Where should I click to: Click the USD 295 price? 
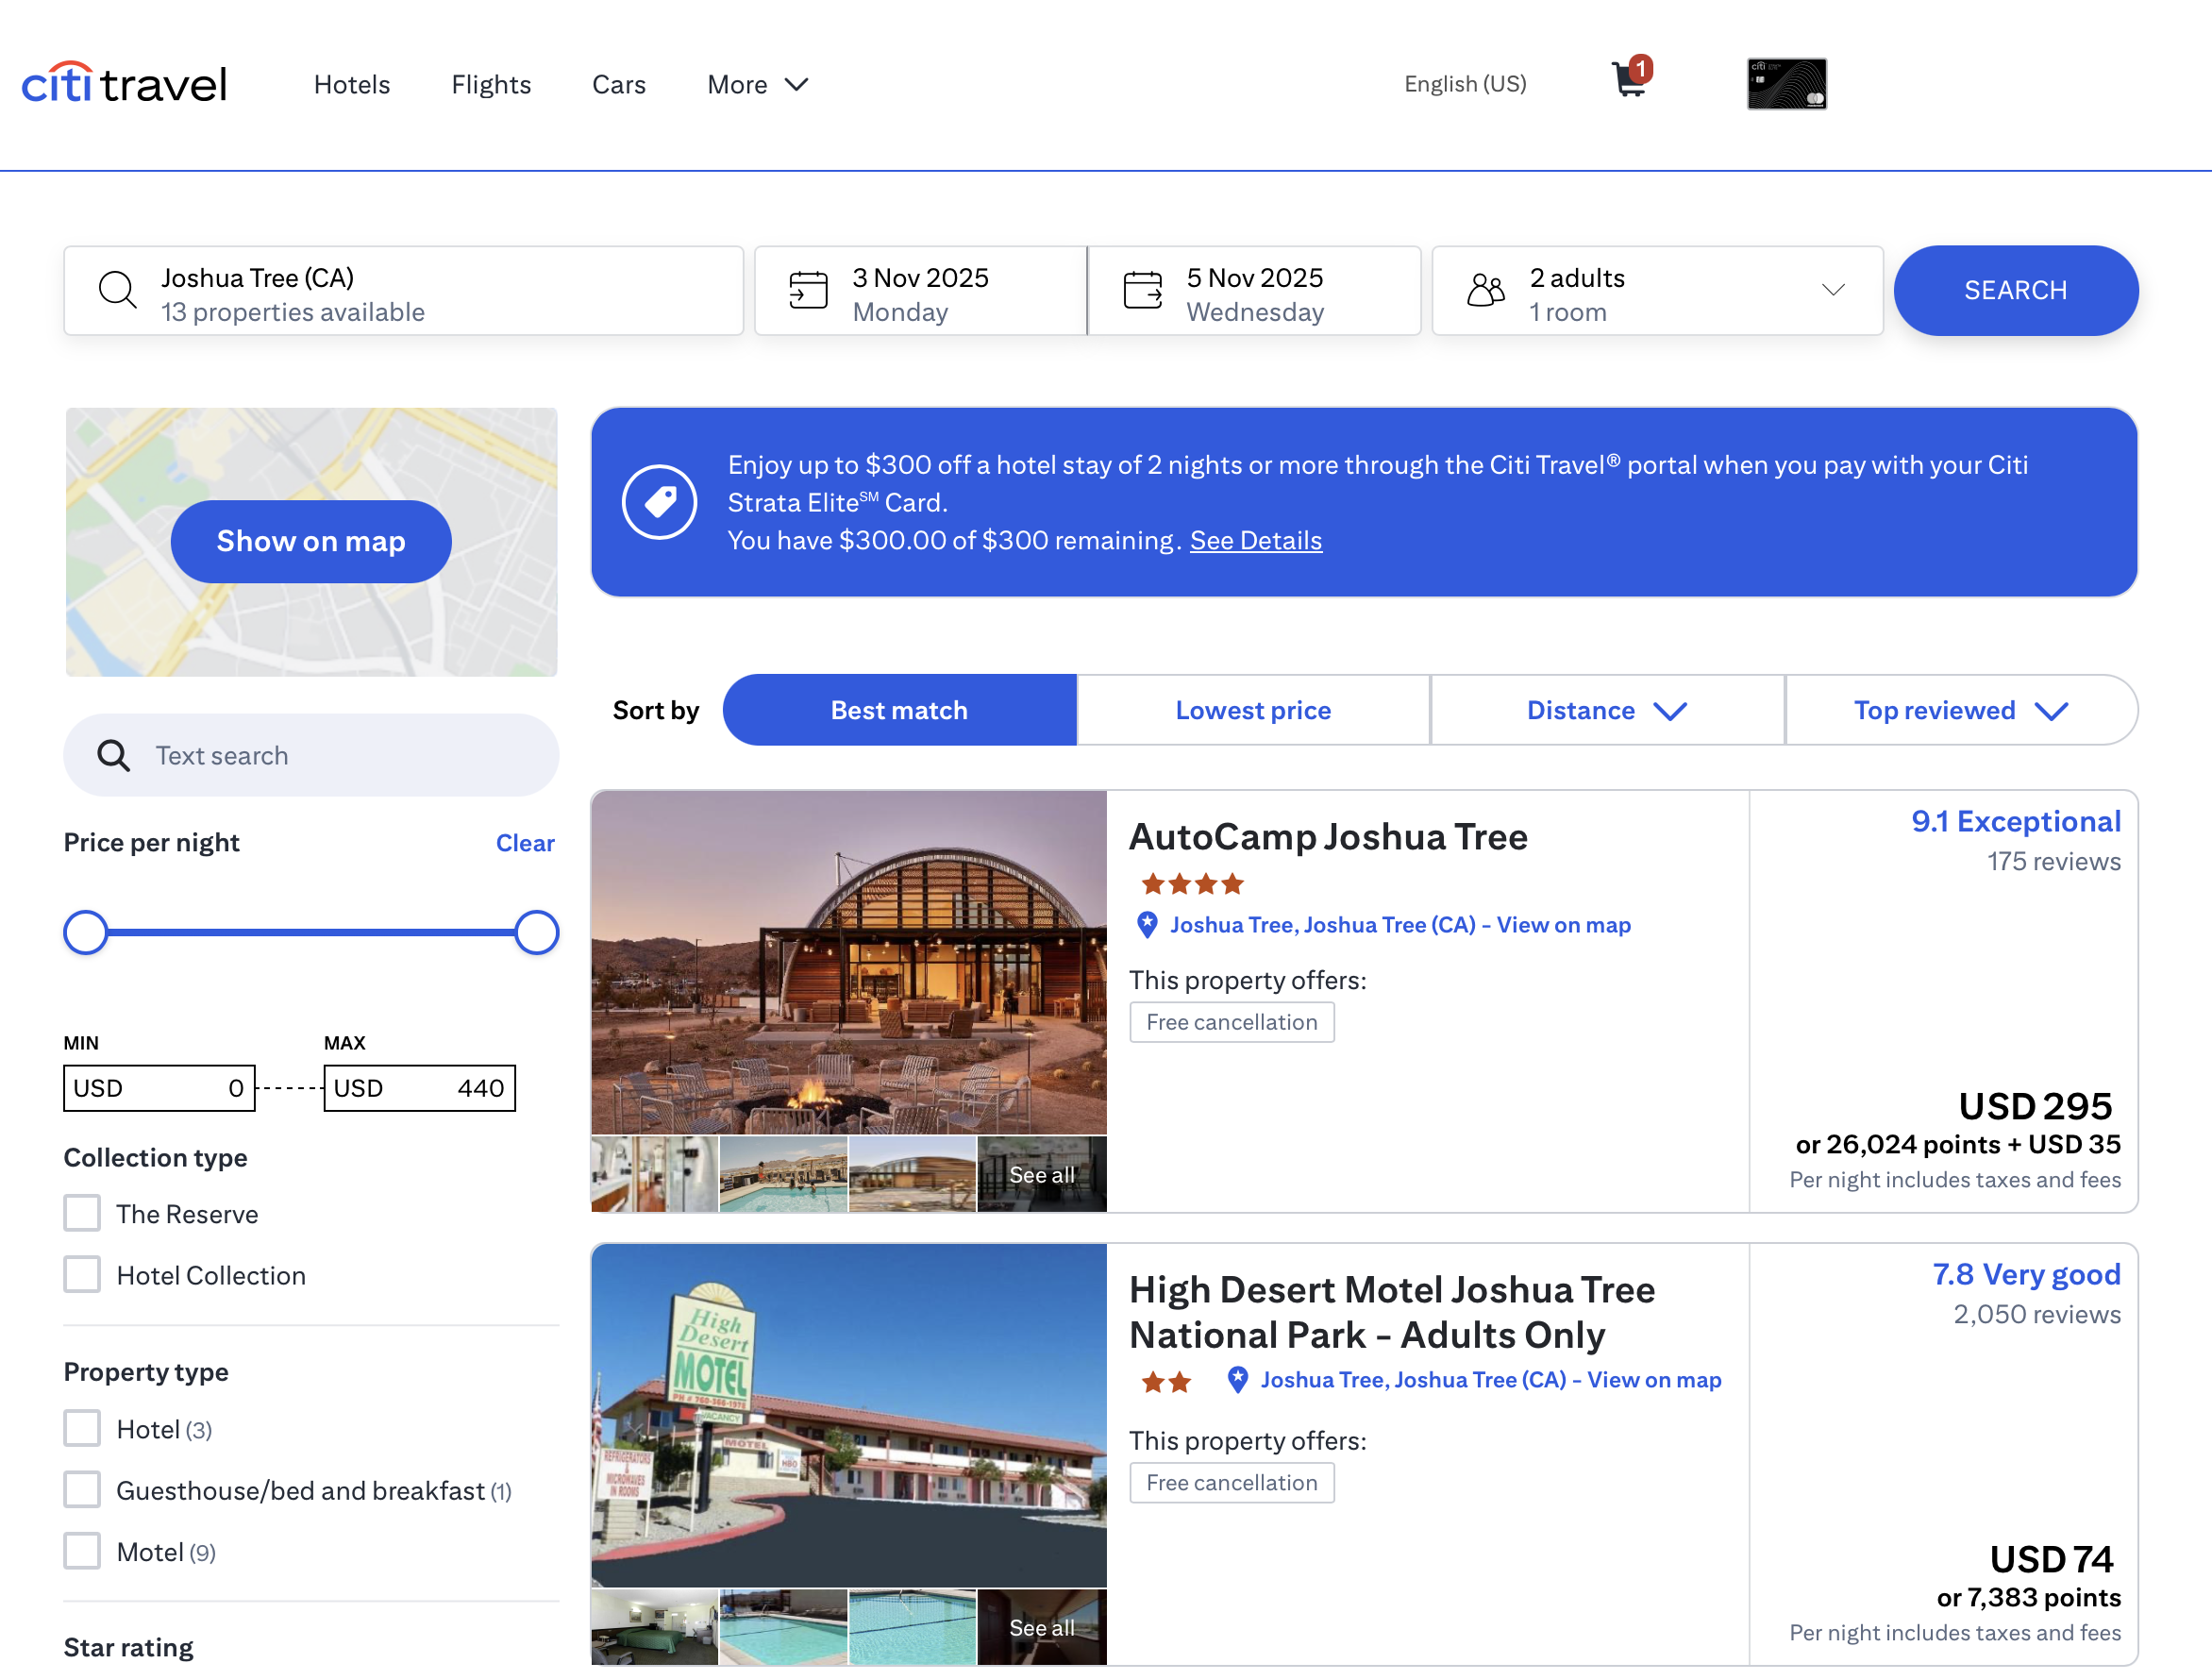point(2035,1107)
